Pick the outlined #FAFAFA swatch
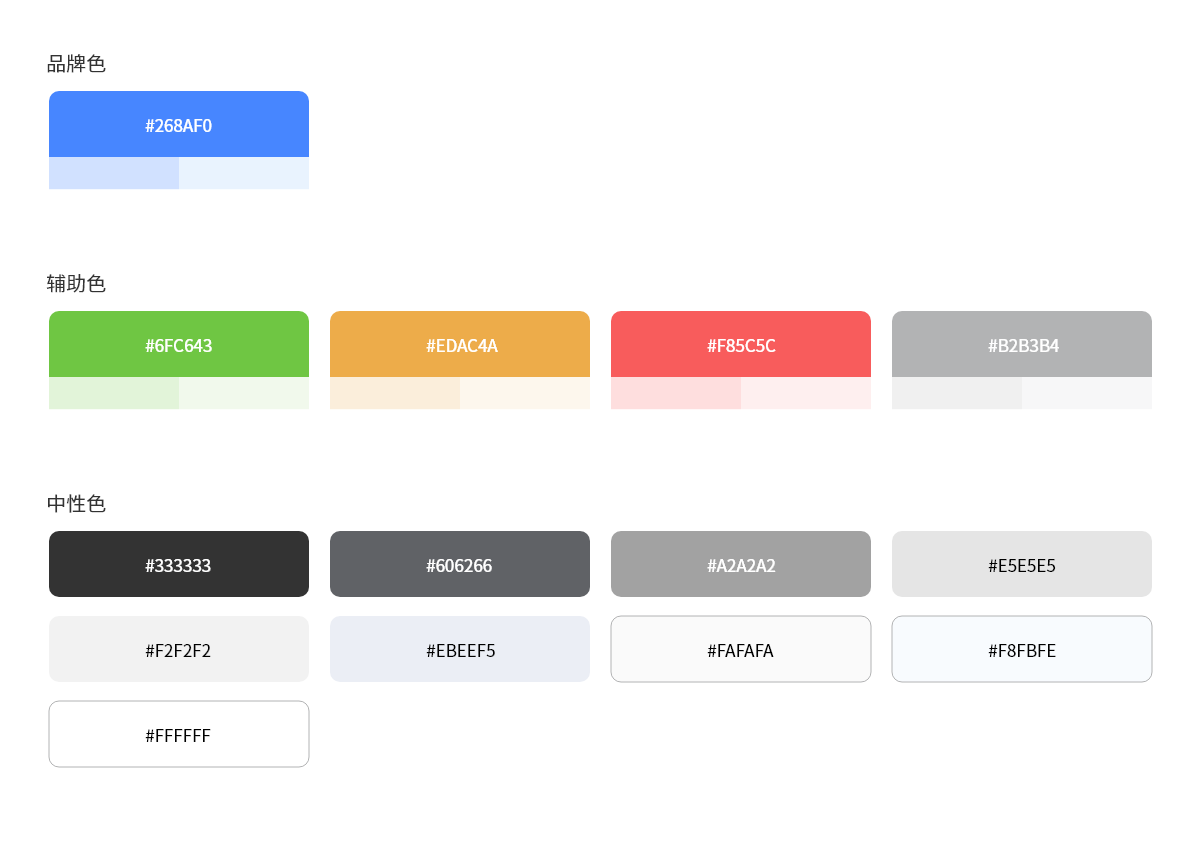The width and height of the screenshot is (1200, 848). [741, 649]
